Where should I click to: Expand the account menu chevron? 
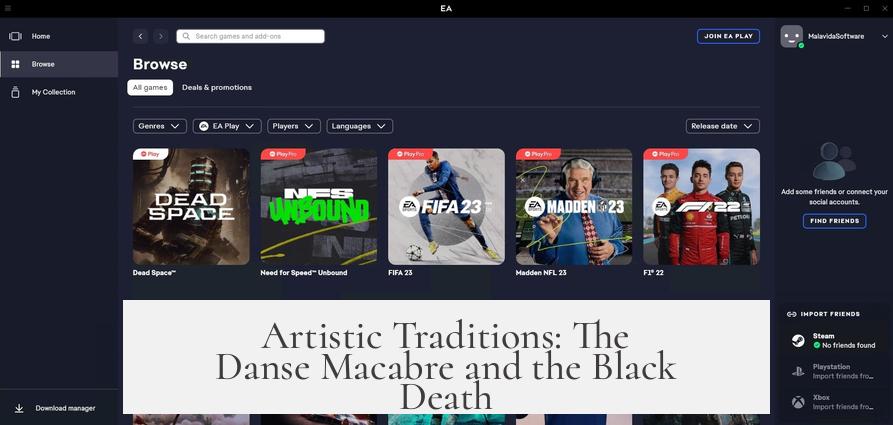pyautogui.click(x=884, y=36)
